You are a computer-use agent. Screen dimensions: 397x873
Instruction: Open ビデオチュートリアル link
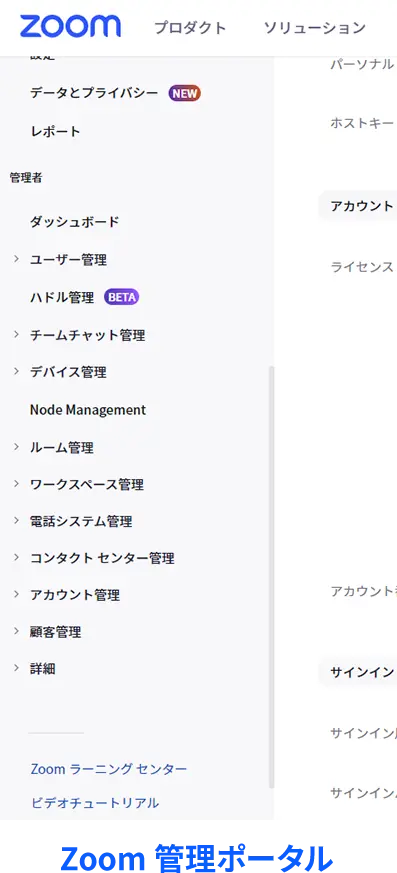pos(95,803)
